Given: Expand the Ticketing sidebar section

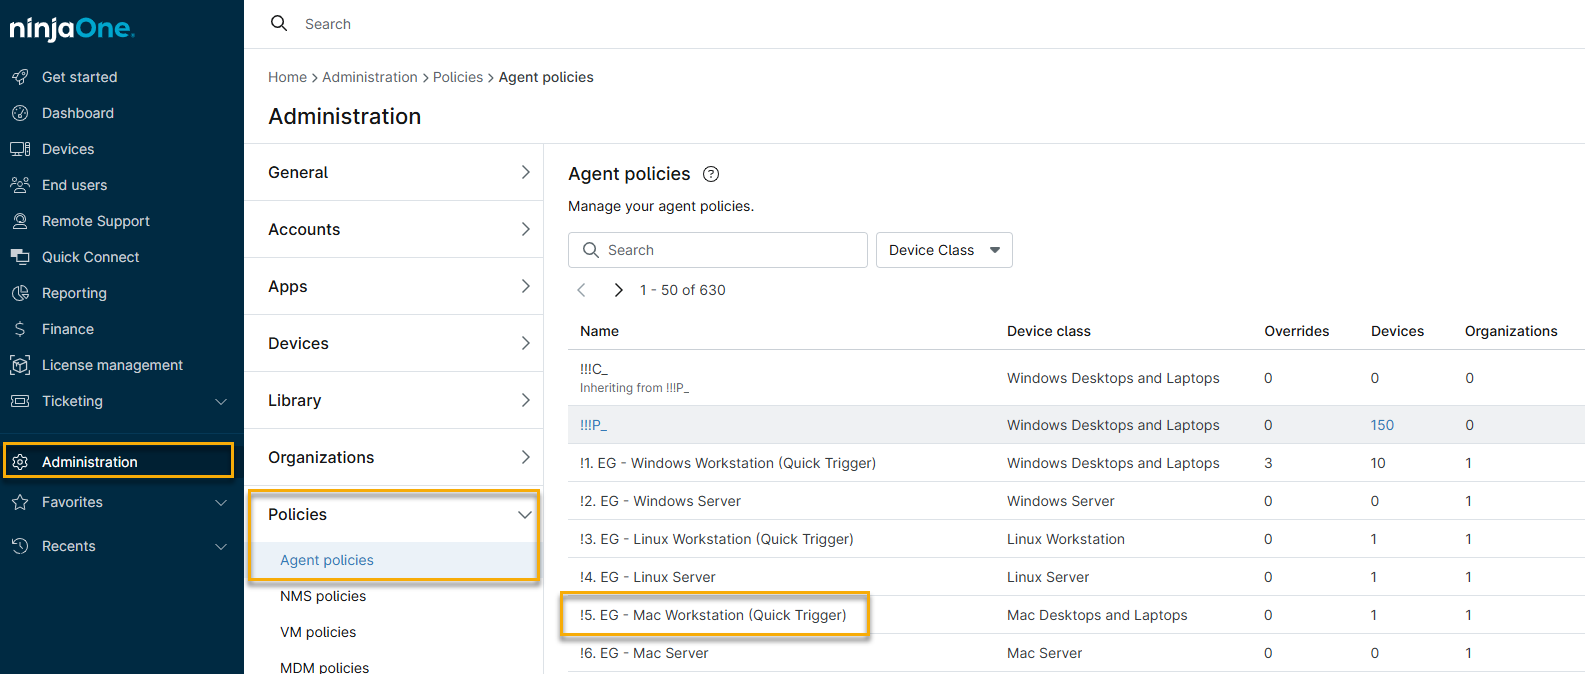Looking at the screenshot, I should 221,401.
